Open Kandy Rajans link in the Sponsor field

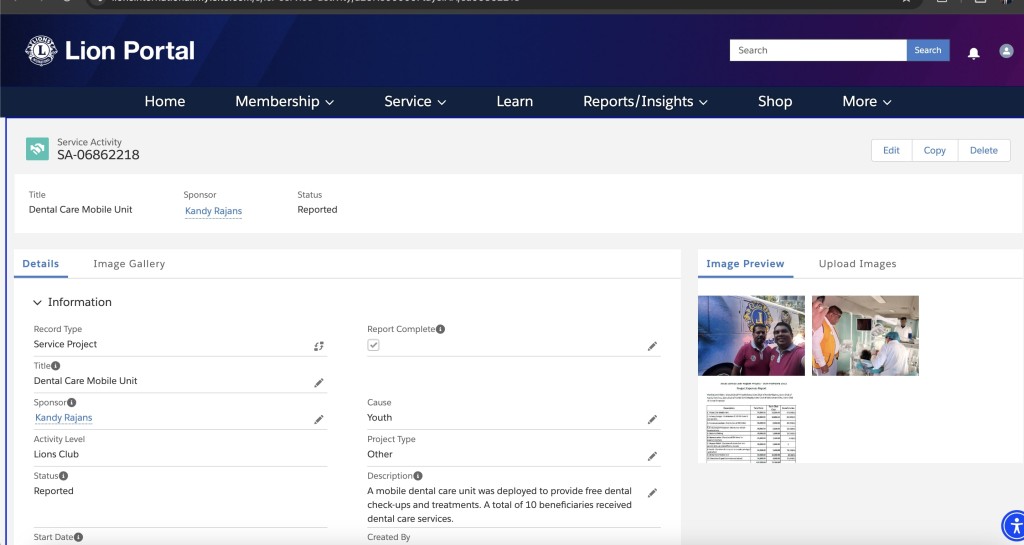tap(63, 418)
